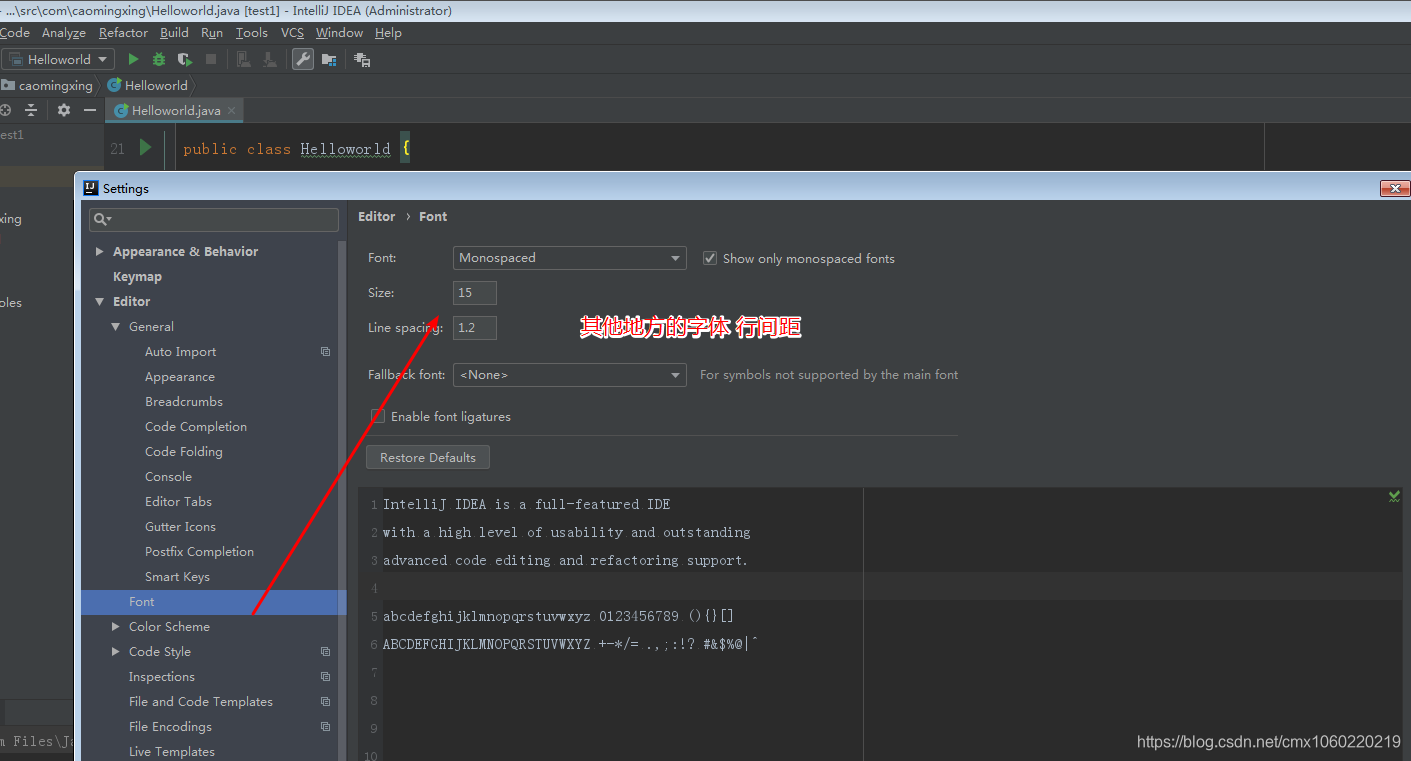Open the Font dropdown showing Monospaced

tap(570, 258)
